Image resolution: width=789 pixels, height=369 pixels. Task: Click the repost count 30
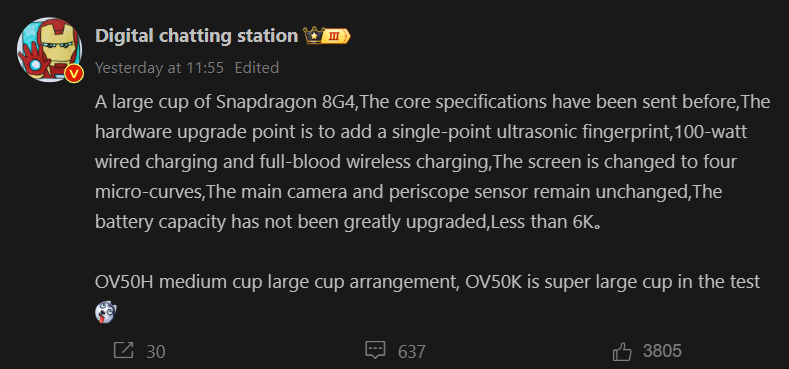(x=156, y=351)
